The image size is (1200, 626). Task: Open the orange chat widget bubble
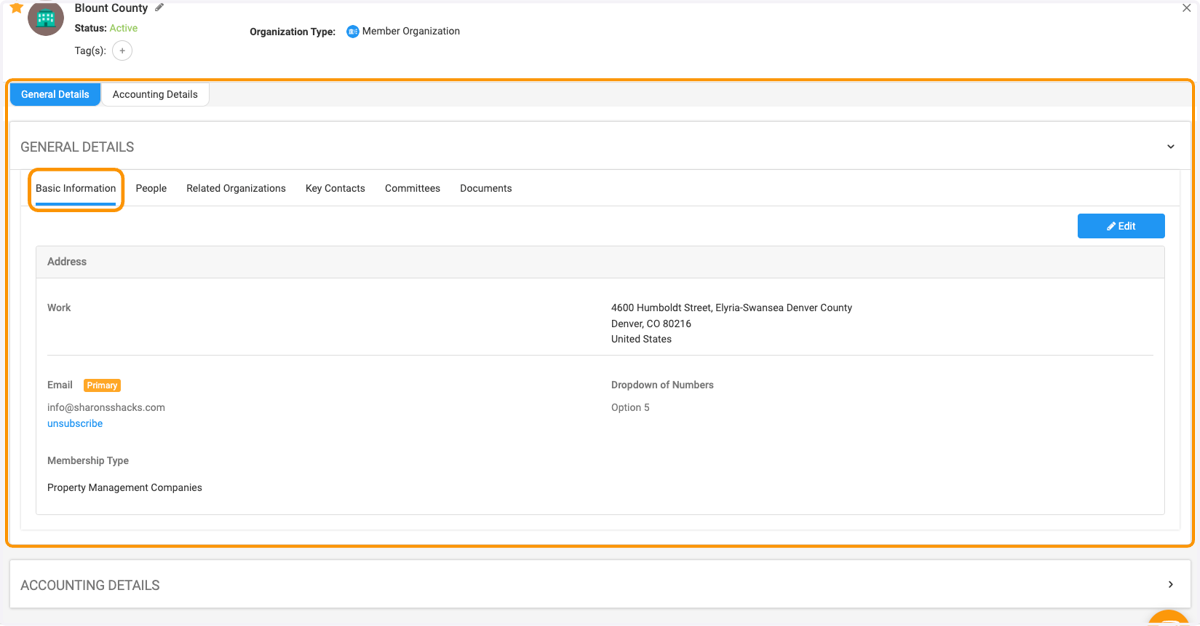click(1169, 618)
